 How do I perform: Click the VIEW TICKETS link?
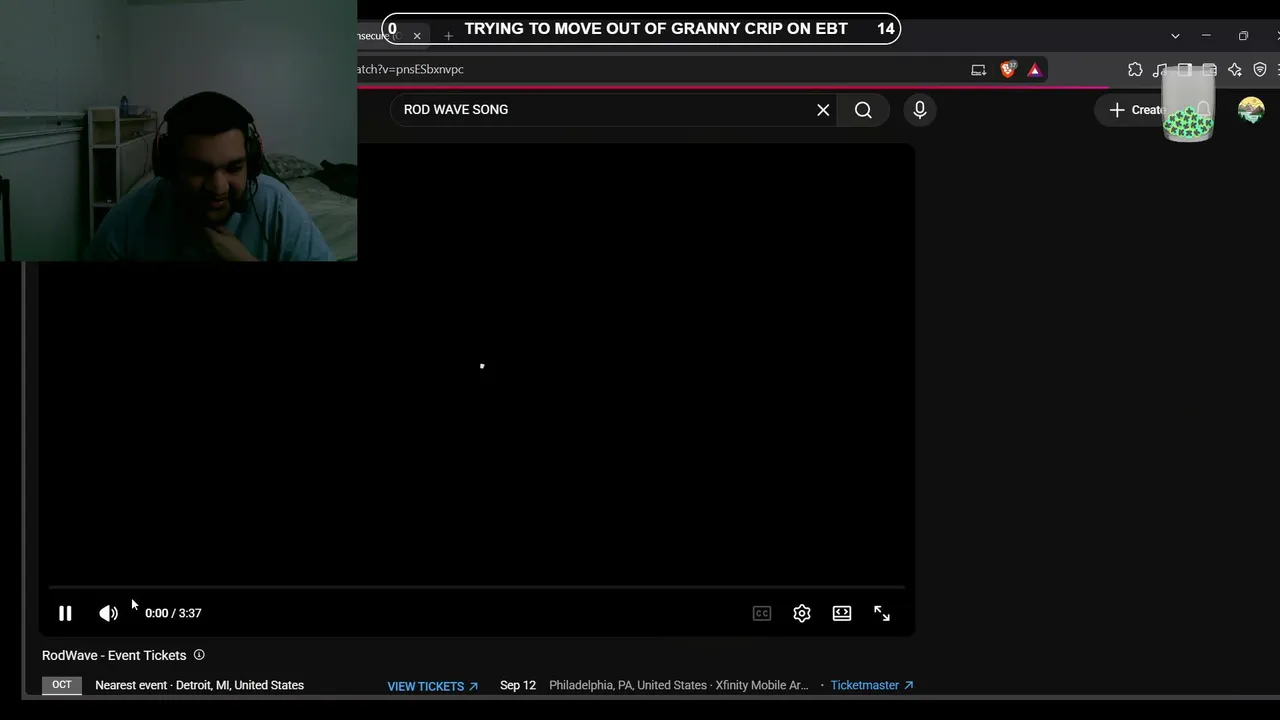coord(433,686)
